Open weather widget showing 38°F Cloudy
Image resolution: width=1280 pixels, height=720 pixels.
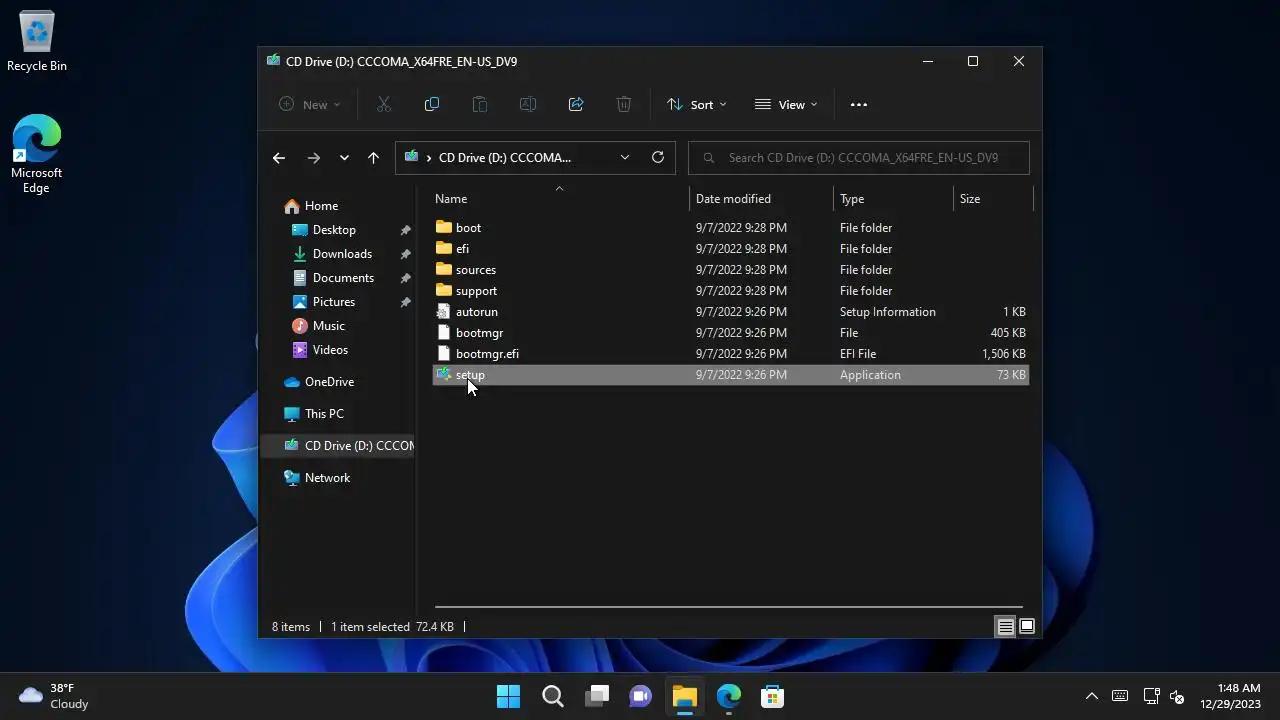tap(55, 696)
